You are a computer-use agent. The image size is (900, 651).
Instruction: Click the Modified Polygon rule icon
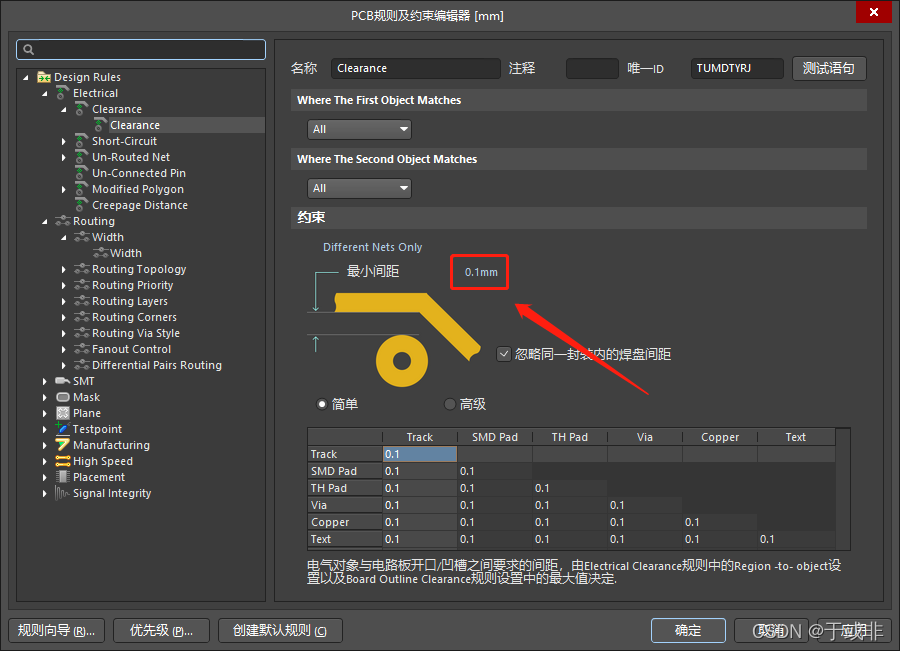coord(82,189)
